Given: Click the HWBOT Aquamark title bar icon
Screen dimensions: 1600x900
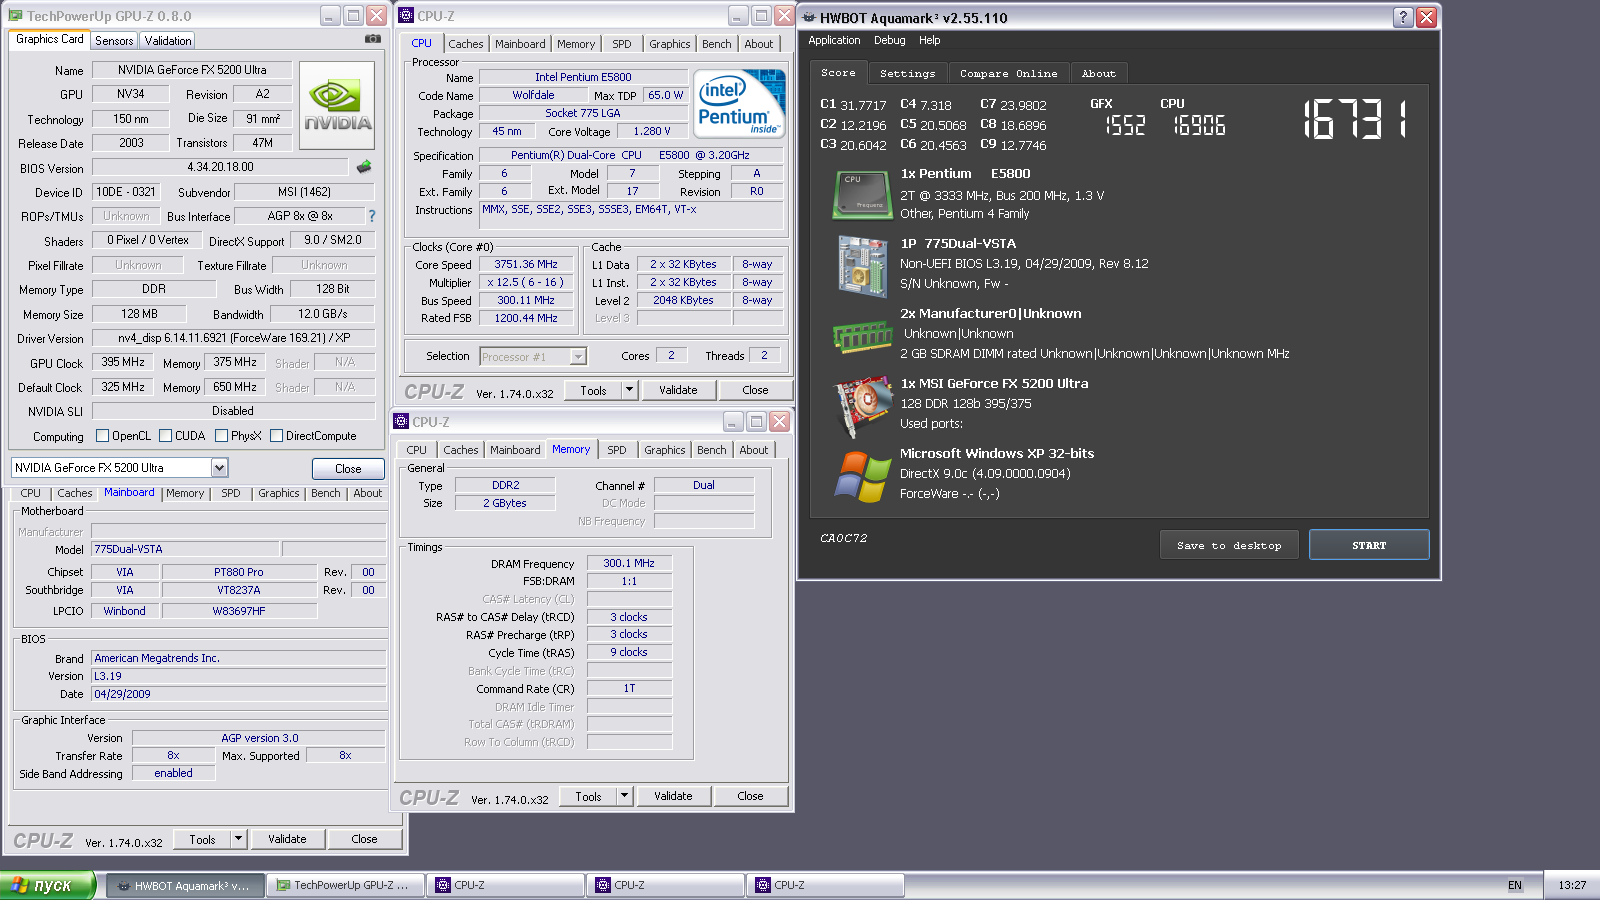Looking at the screenshot, I should coord(809,17).
